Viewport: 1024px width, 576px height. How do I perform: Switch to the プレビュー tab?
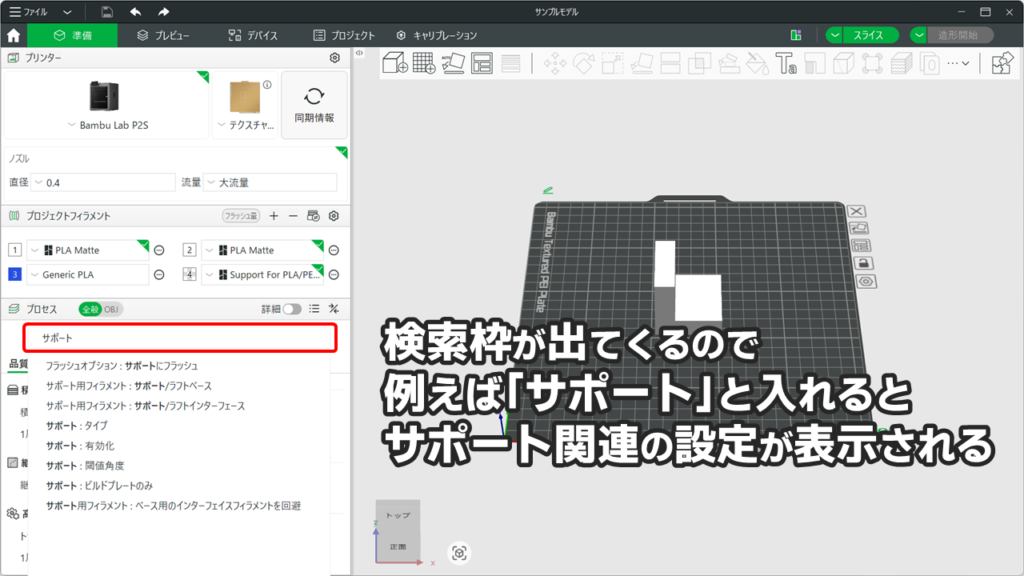(163, 35)
